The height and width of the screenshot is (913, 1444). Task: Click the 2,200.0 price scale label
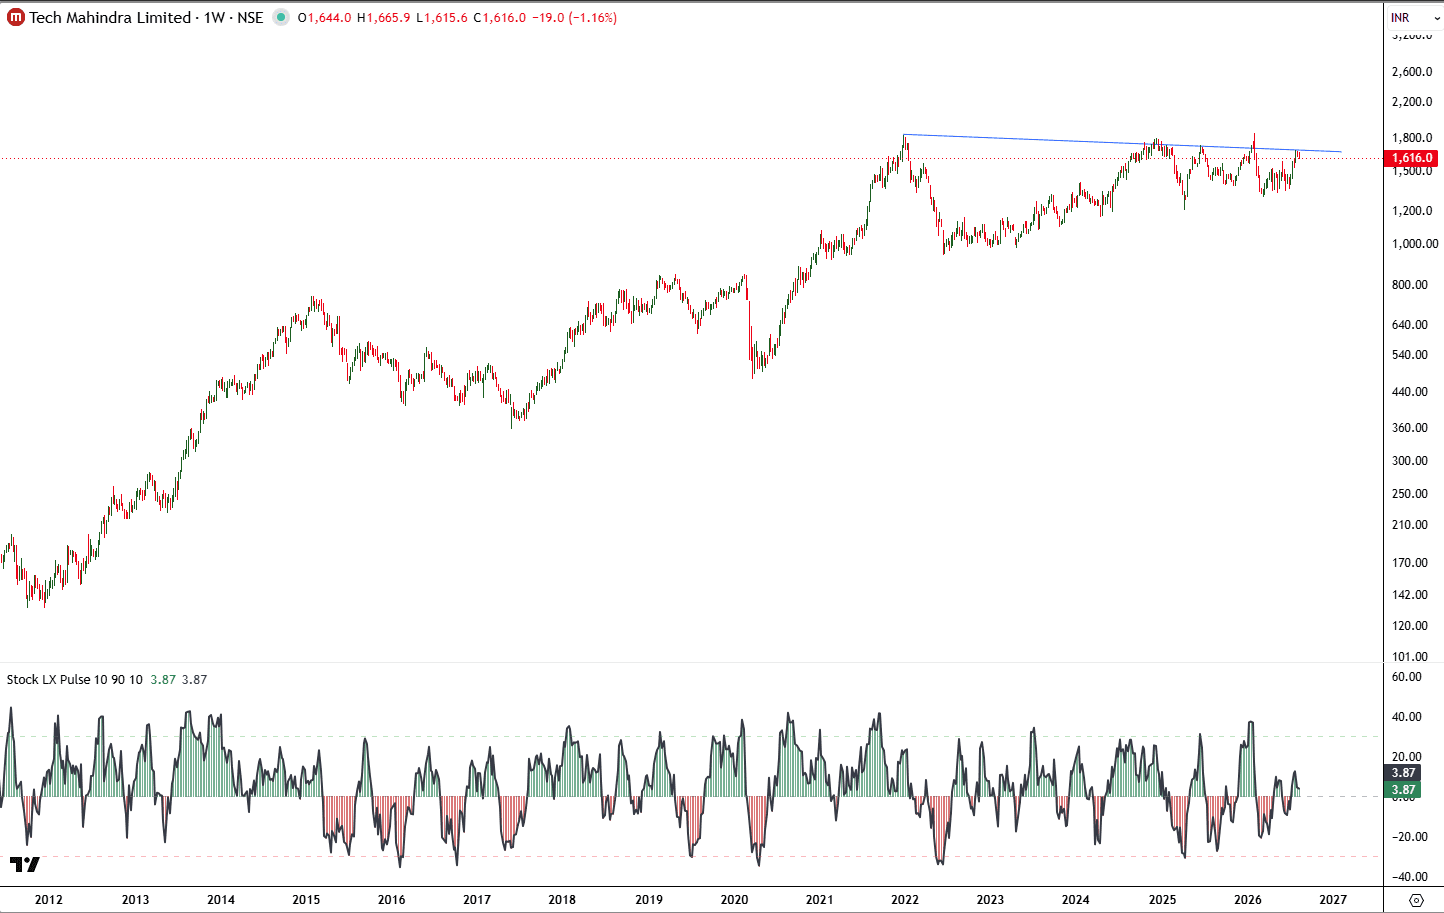[1412, 102]
